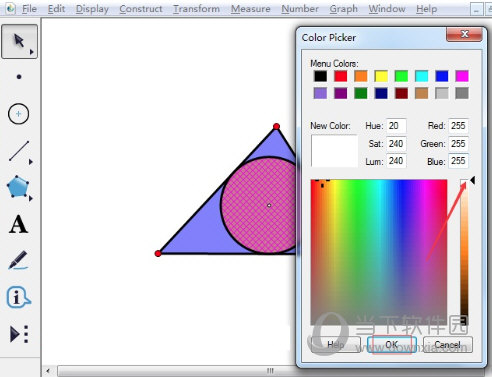
Task: Open the Custom tools icon
Action: [19, 334]
